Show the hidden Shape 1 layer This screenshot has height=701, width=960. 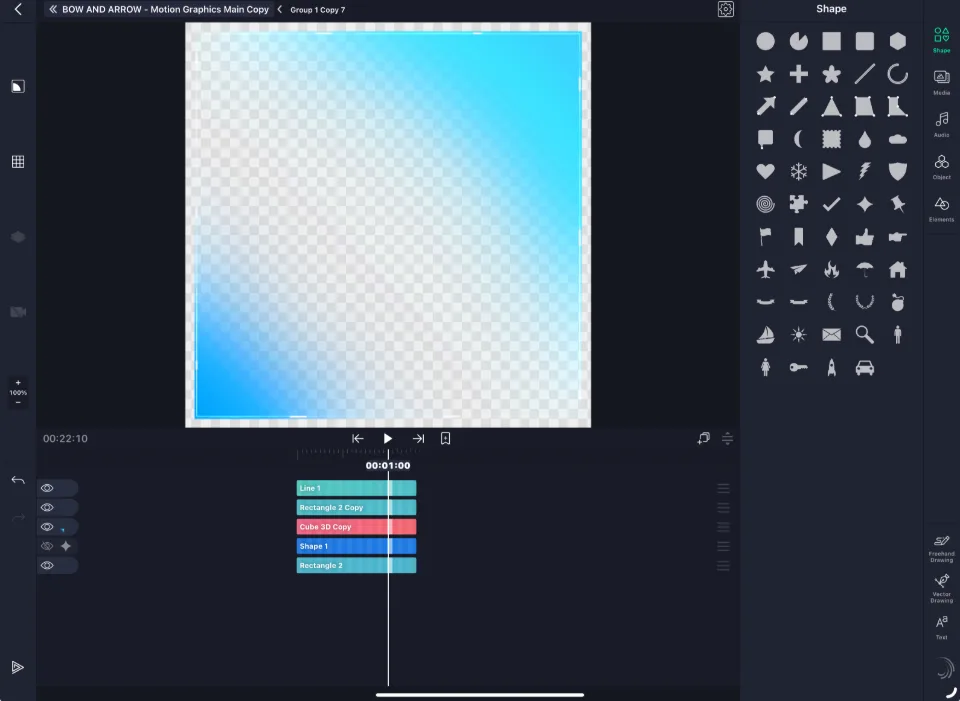[x=47, y=546]
